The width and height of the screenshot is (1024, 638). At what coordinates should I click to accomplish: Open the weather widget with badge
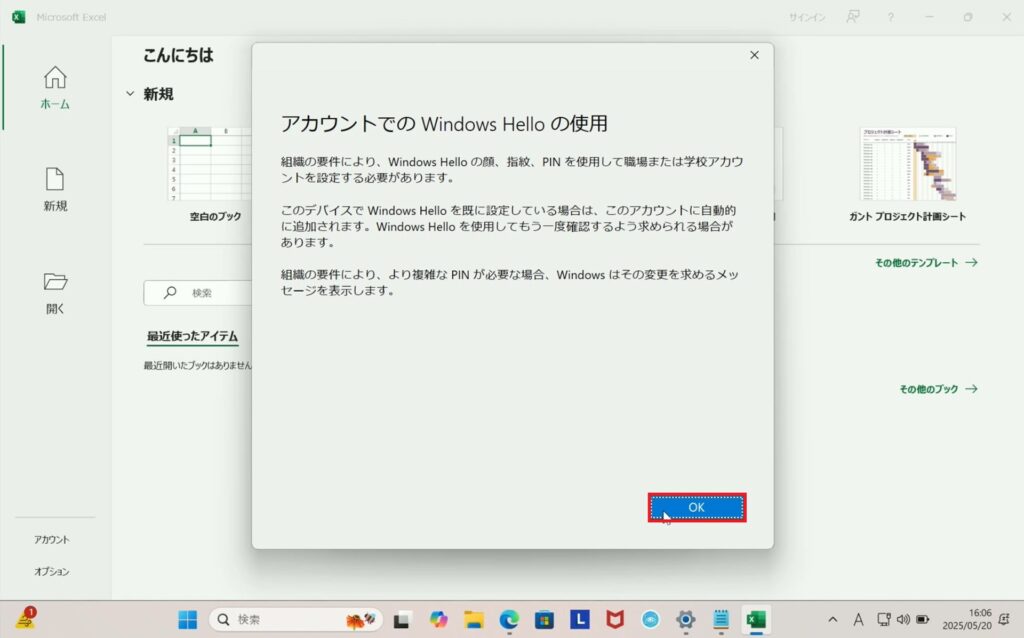point(26,618)
